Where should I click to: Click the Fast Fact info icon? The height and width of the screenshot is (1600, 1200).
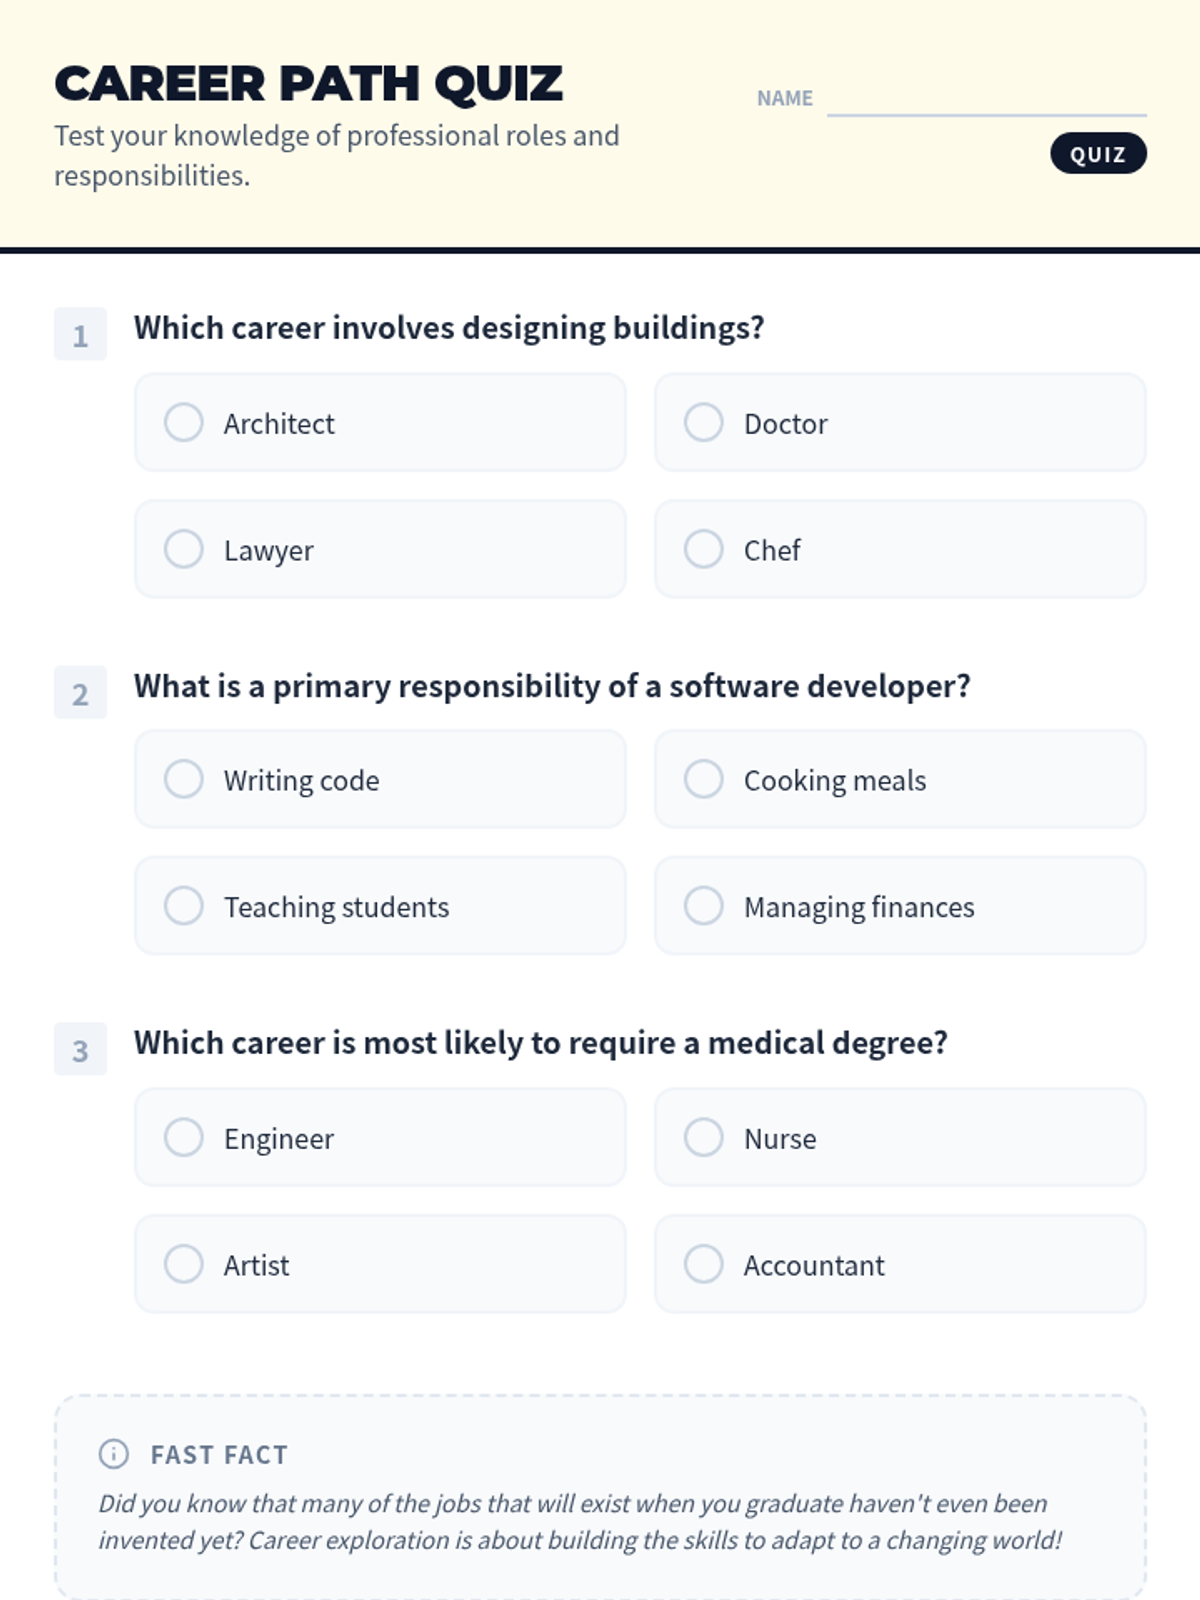[x=114, y=1454]
